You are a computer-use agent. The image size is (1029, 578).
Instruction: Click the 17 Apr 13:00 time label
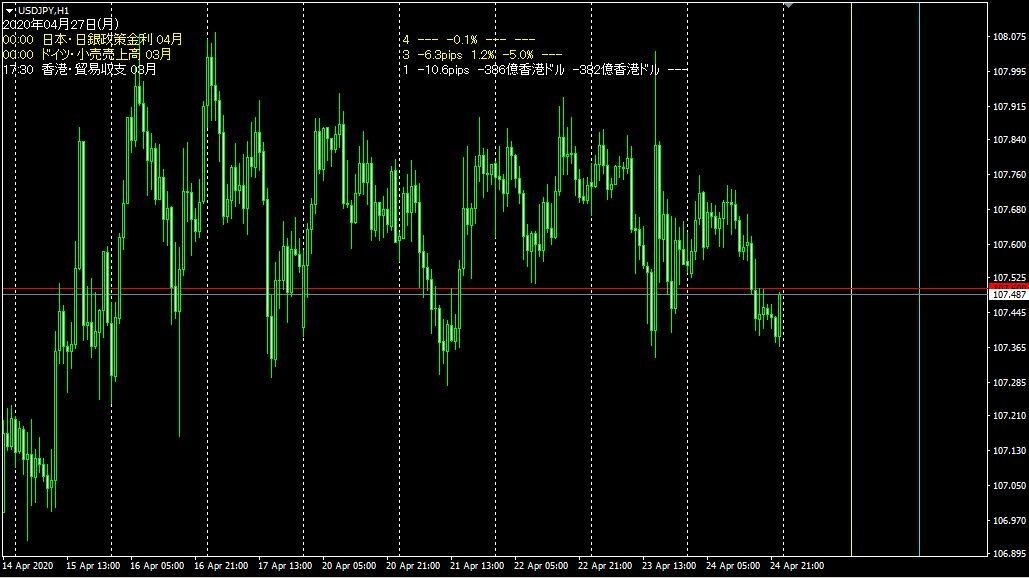tap(285, 566)
